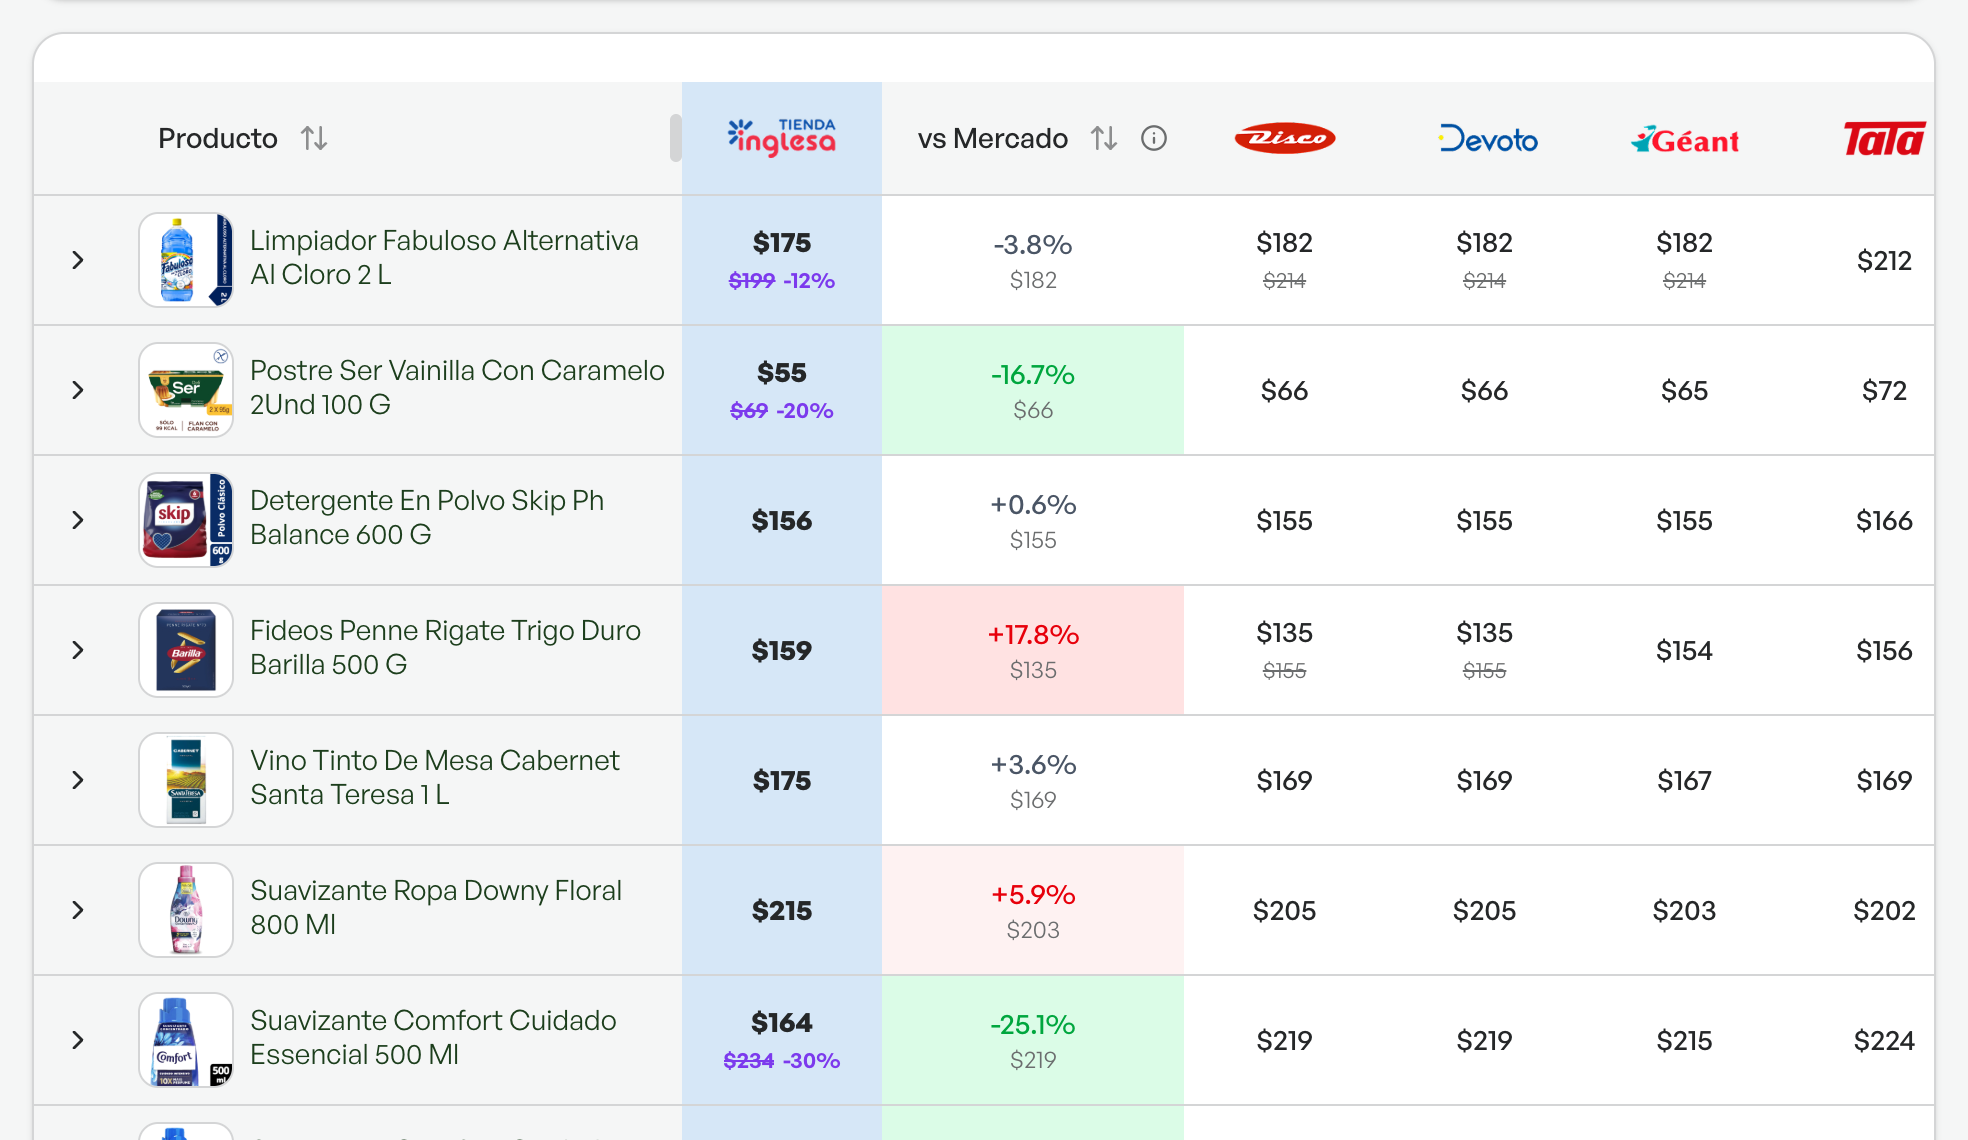
Task: Open the Barilla penne product thumbnail
Action: 186,650
